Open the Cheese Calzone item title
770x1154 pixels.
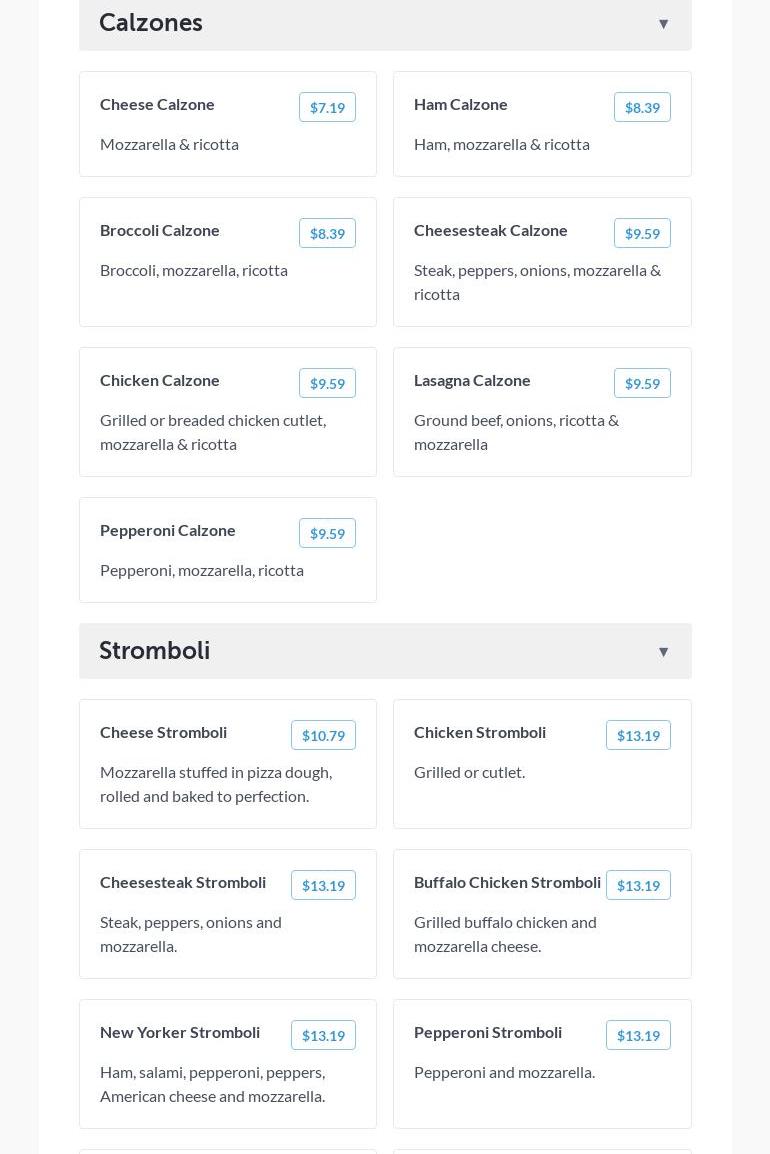pos(157,104)
